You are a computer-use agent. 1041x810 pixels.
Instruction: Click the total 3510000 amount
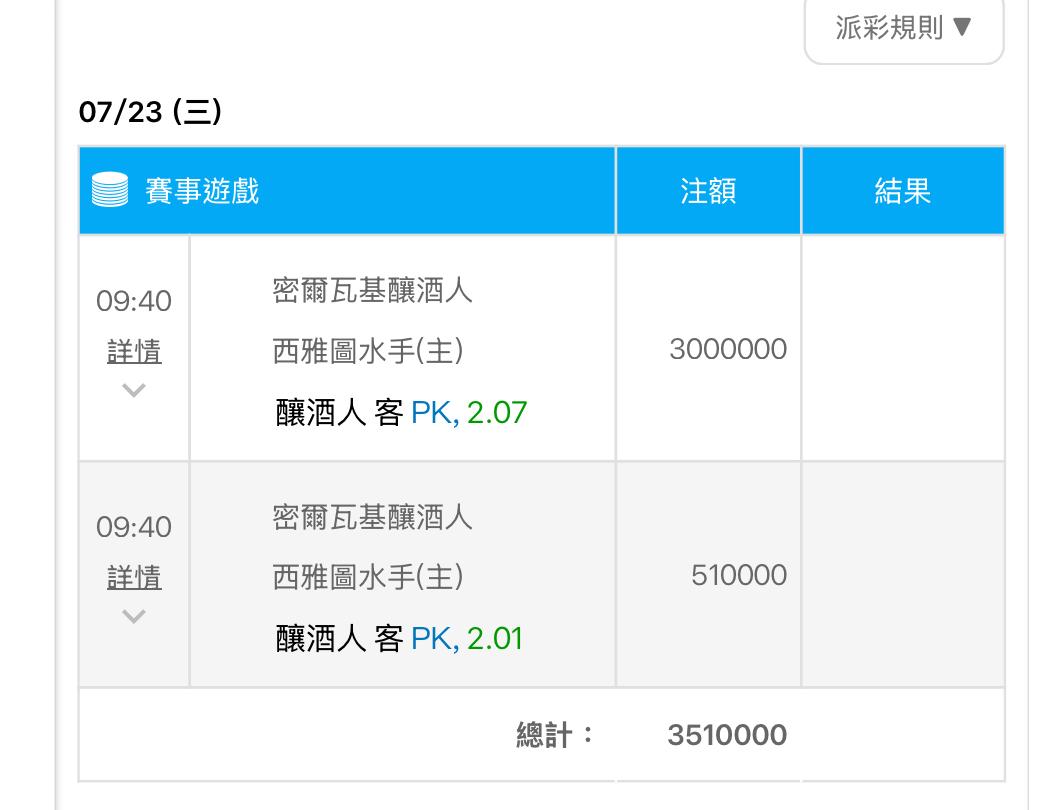pos(727,735)
